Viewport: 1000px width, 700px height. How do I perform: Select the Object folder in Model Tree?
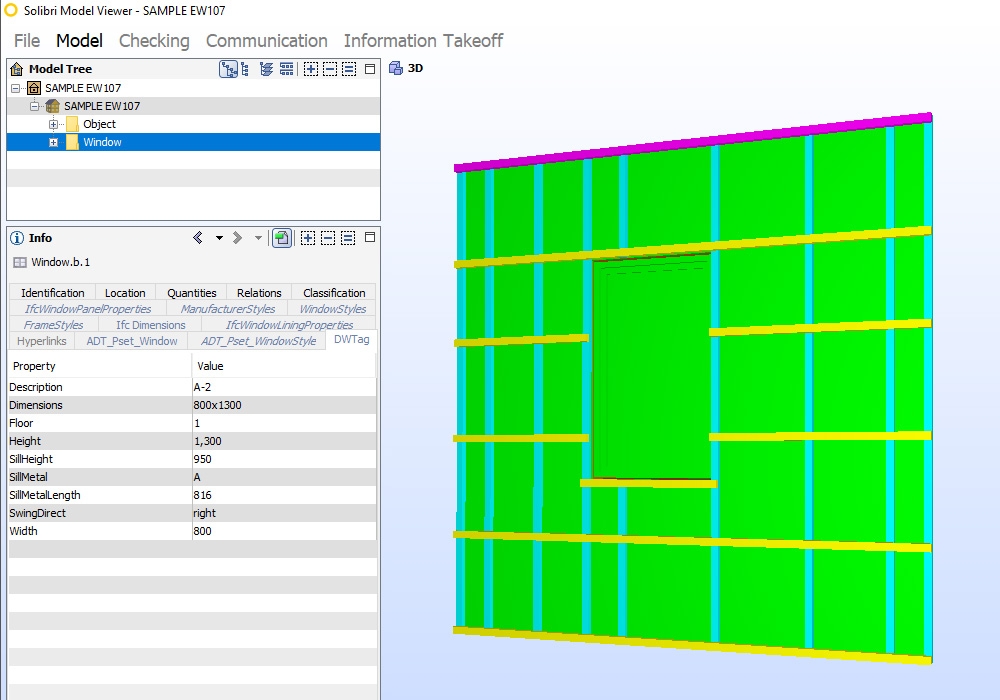(x=99, y=124)
